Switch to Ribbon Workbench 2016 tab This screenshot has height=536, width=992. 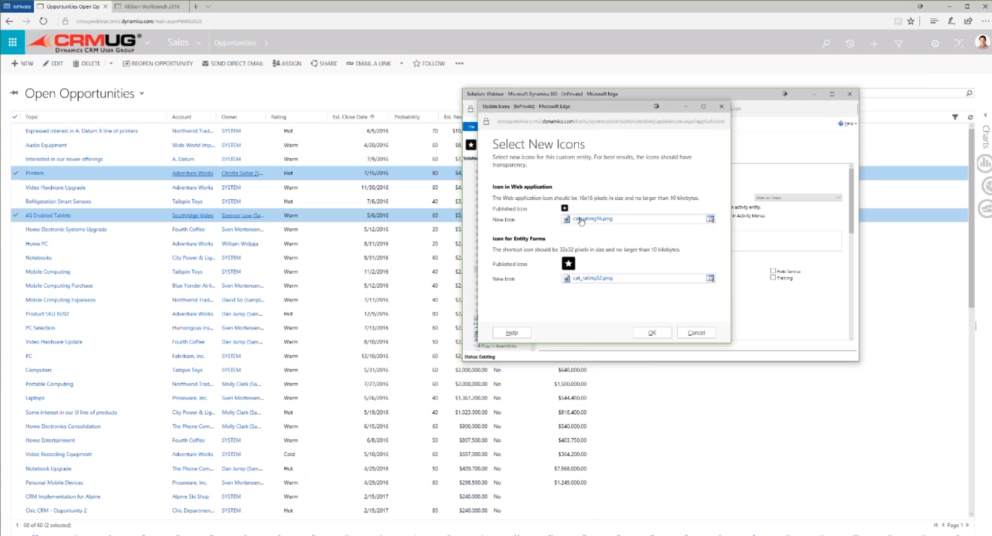point(151,6)
